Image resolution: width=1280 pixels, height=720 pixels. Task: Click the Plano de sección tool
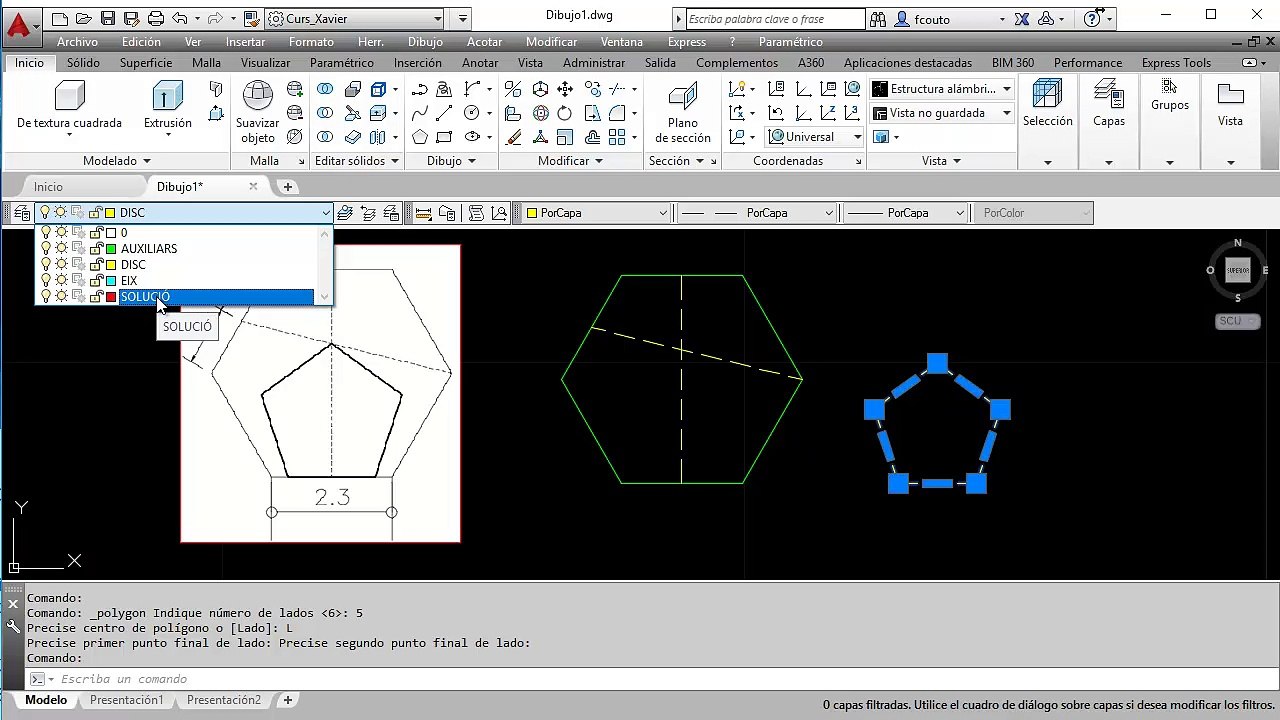click(x=683, y=113)
